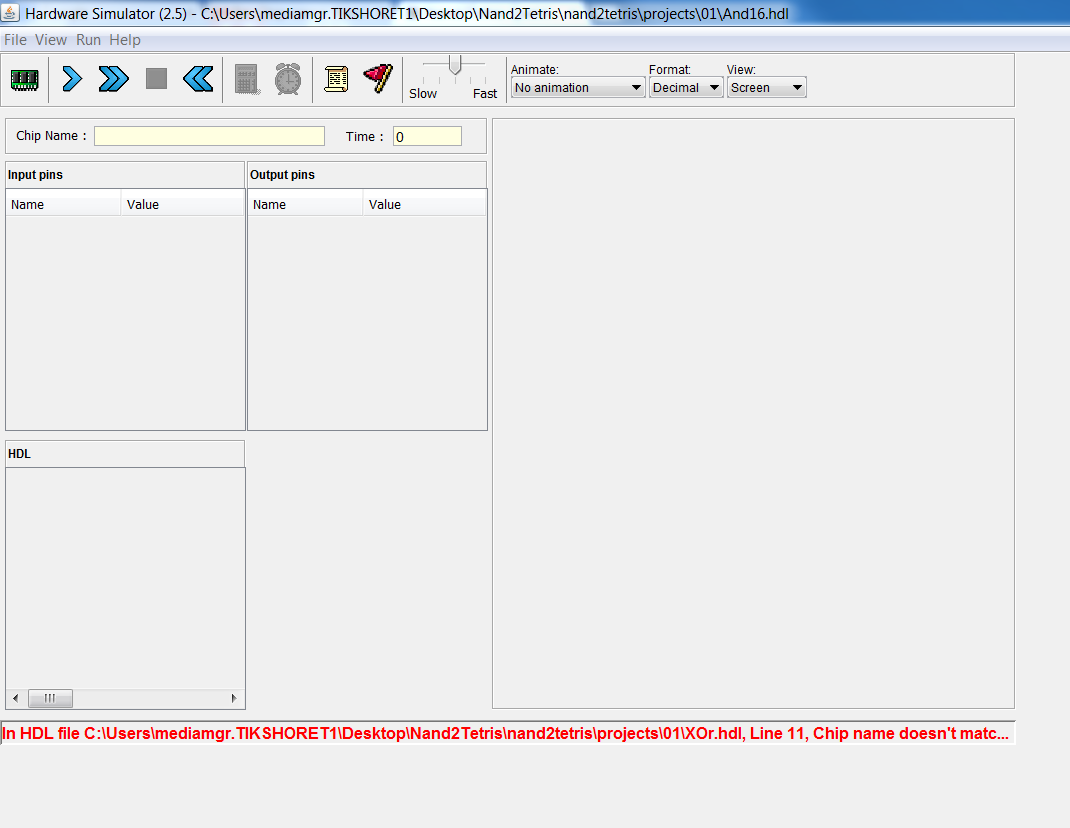1070x828 pixels.
Task: Reset the script with the rewind icon
Action: (x=198, y=79)
